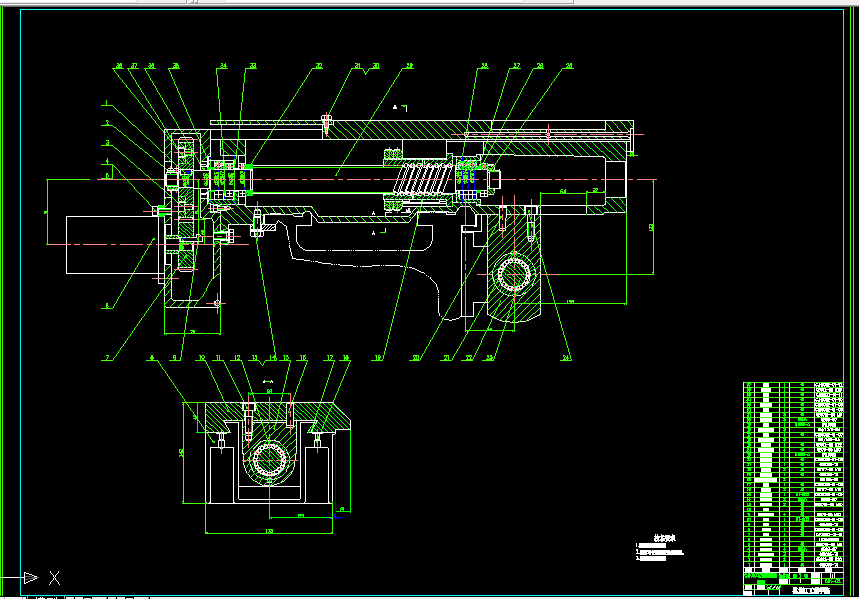Select part balloon number 7
Screen dimensions: 859x599
pyautogui.click(x=107, y=358)
